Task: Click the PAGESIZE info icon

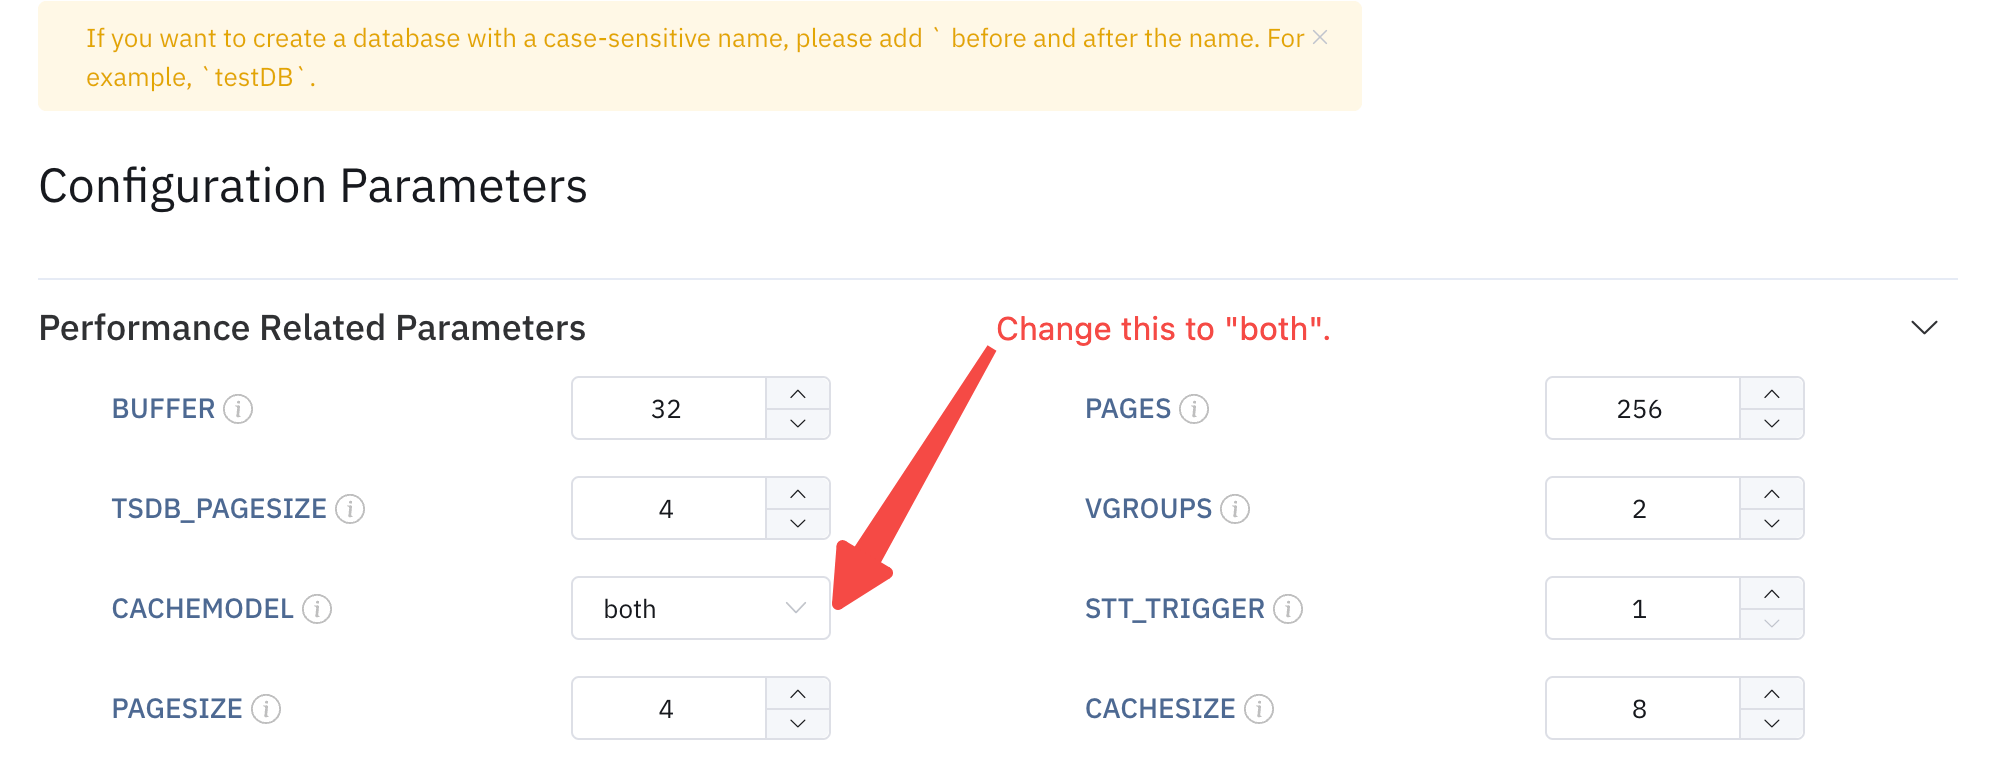Action: tap(266, 709)
